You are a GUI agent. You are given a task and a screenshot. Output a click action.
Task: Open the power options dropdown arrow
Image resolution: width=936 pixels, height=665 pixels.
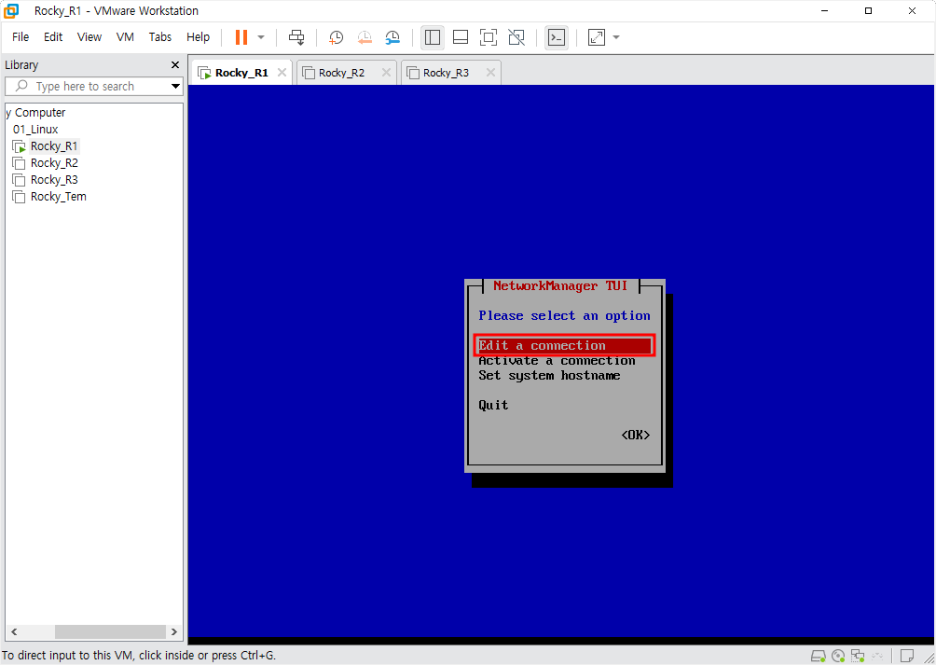pos(261,37)
